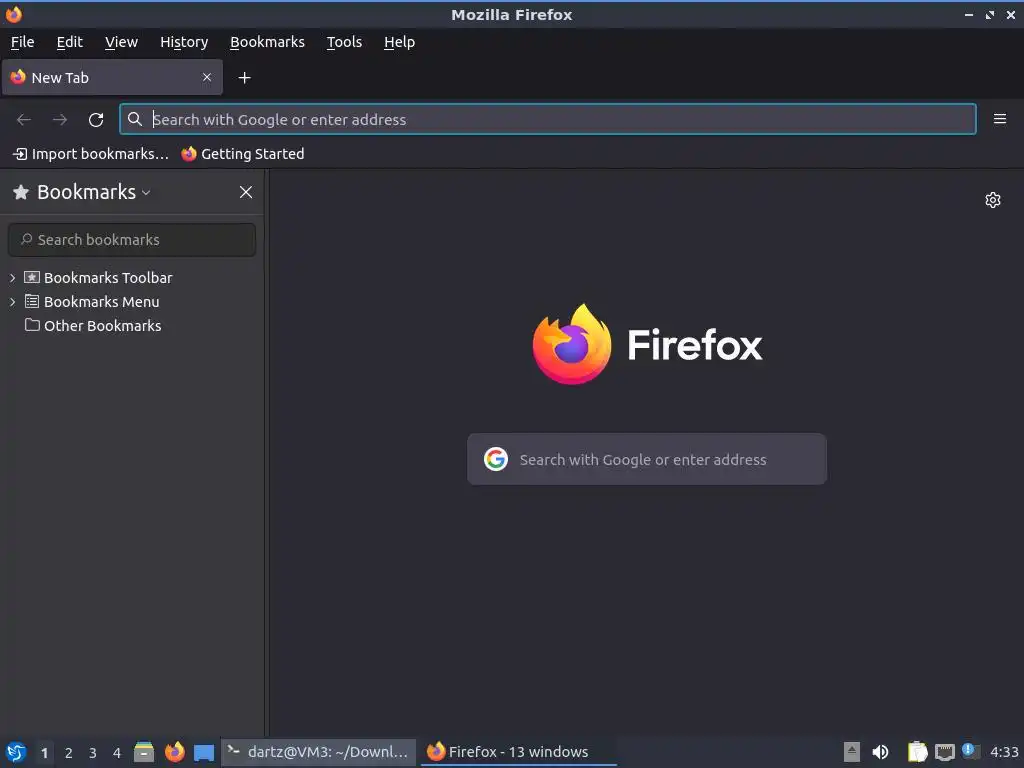Open the new tab personalize gear

click(x=993, y=200)
